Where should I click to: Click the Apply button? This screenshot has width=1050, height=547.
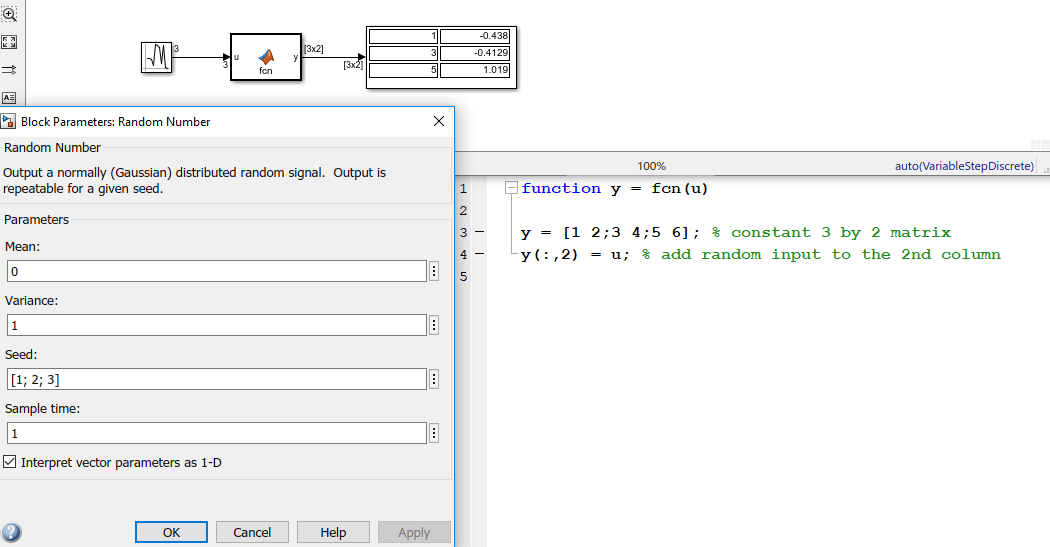[415, 532]
